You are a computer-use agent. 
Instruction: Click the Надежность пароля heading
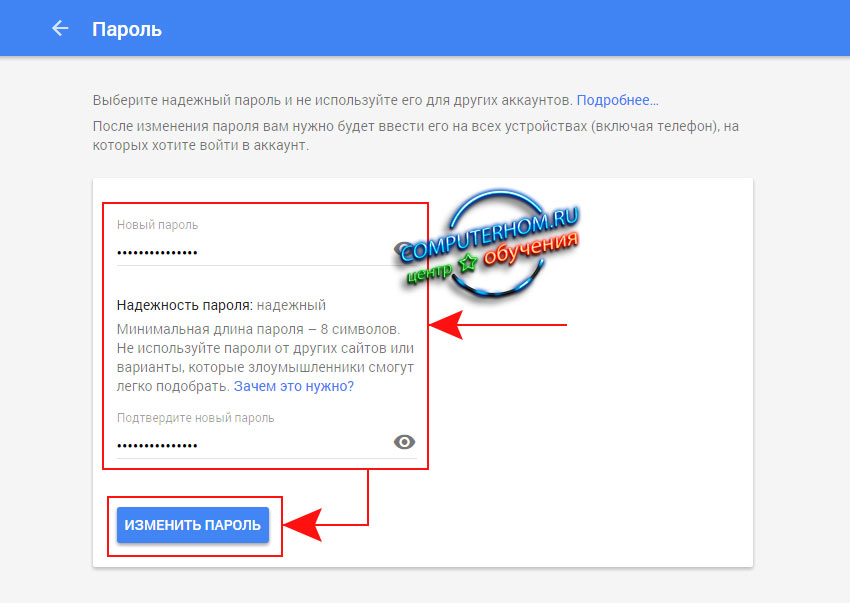click(x=185, y=305)
